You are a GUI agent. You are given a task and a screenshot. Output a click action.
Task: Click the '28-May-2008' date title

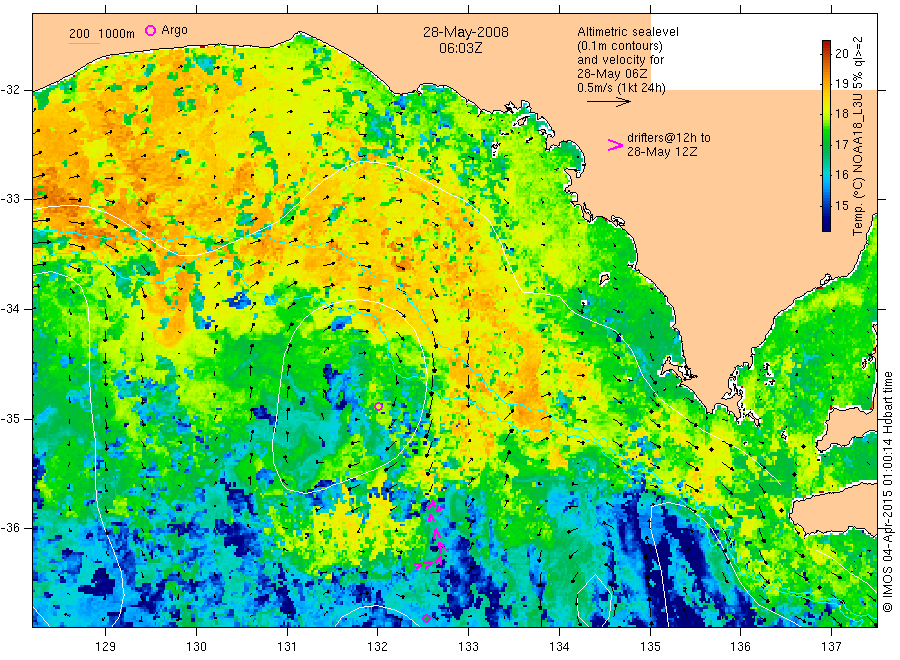[465, 32]
